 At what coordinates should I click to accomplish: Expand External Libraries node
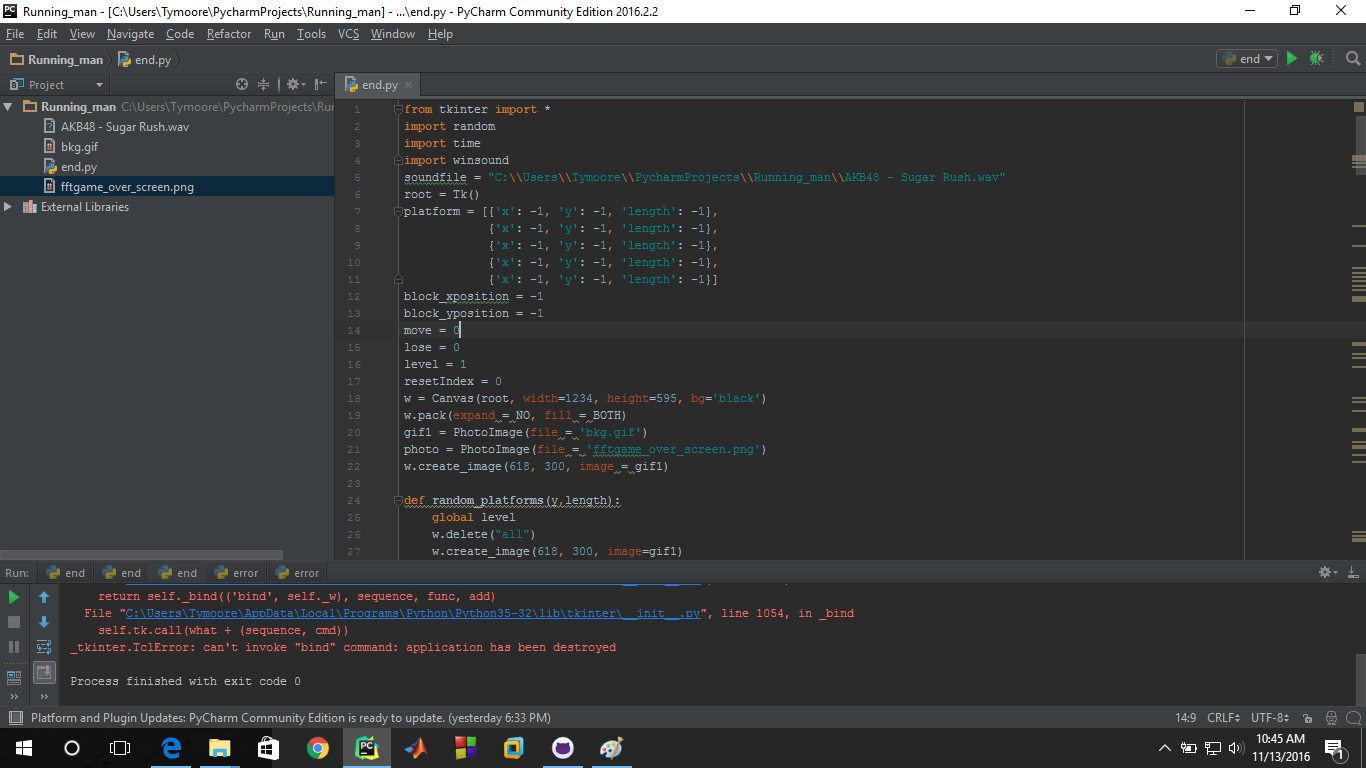[x=9, y=207]
